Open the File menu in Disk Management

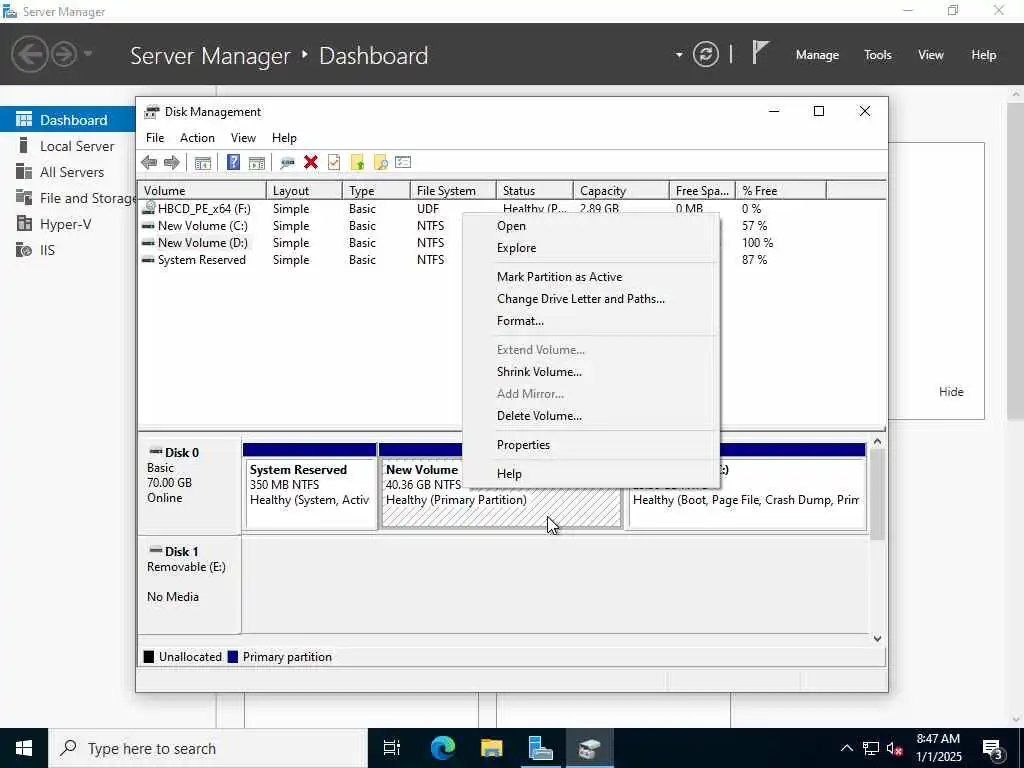(155, 138)
